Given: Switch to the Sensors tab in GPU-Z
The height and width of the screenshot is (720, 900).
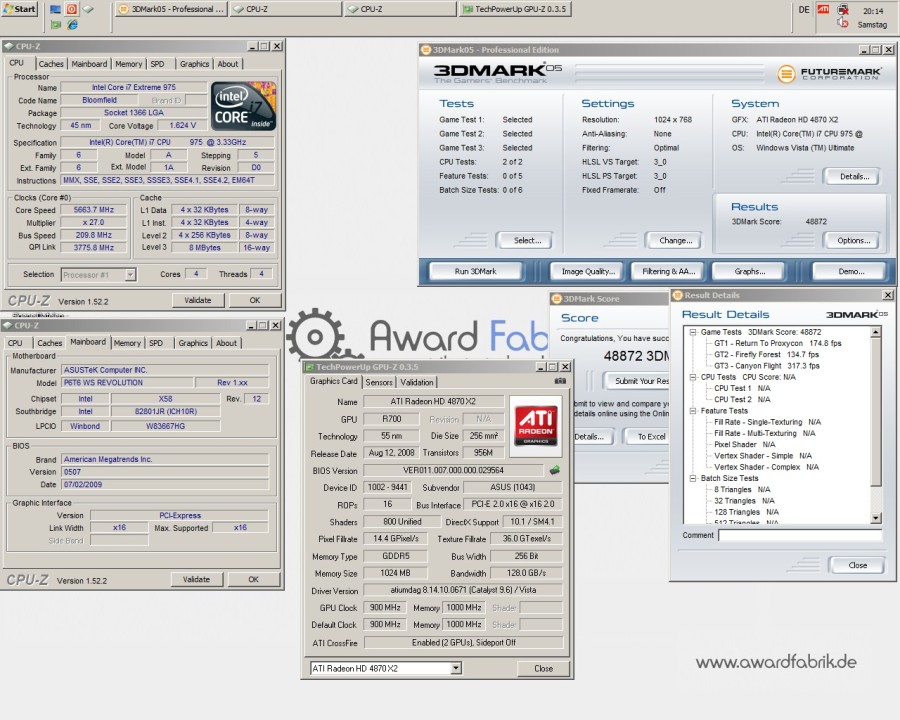Looking at the screenshot, I should [x=379, y=382].
